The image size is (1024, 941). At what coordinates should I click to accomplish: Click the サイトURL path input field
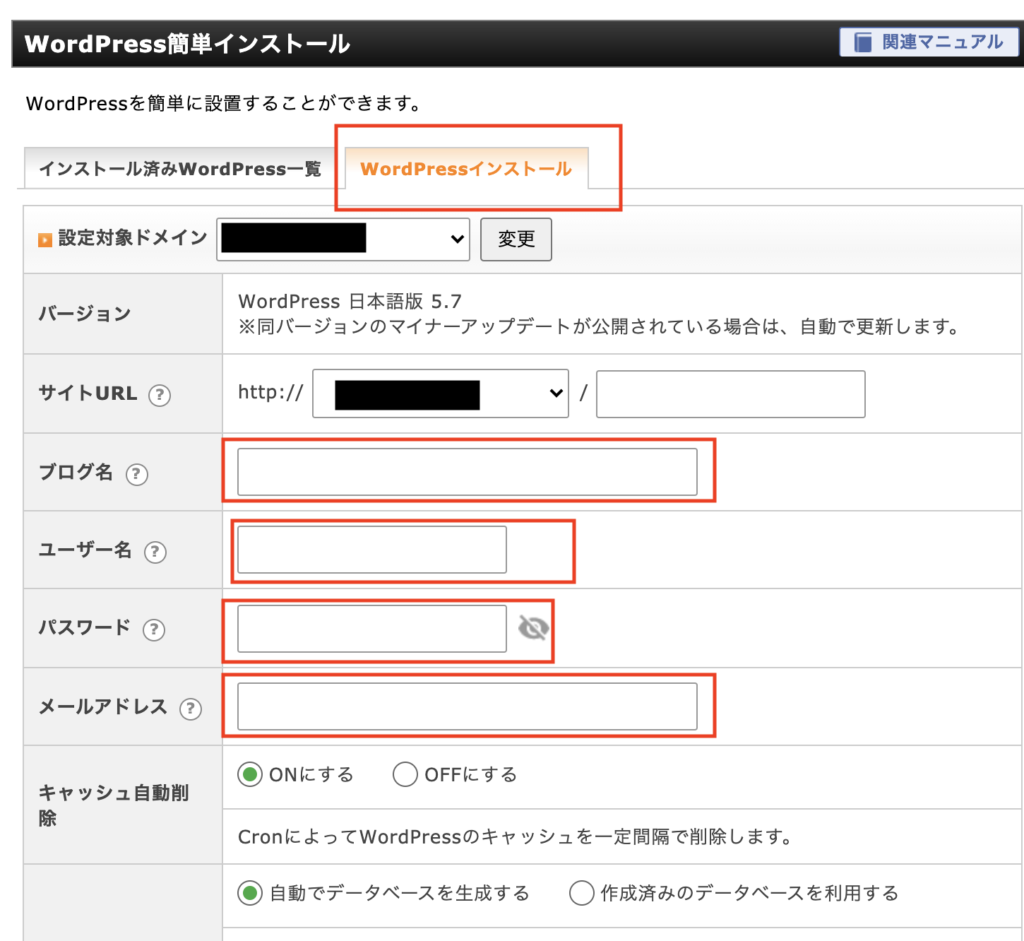pos(730,394)
